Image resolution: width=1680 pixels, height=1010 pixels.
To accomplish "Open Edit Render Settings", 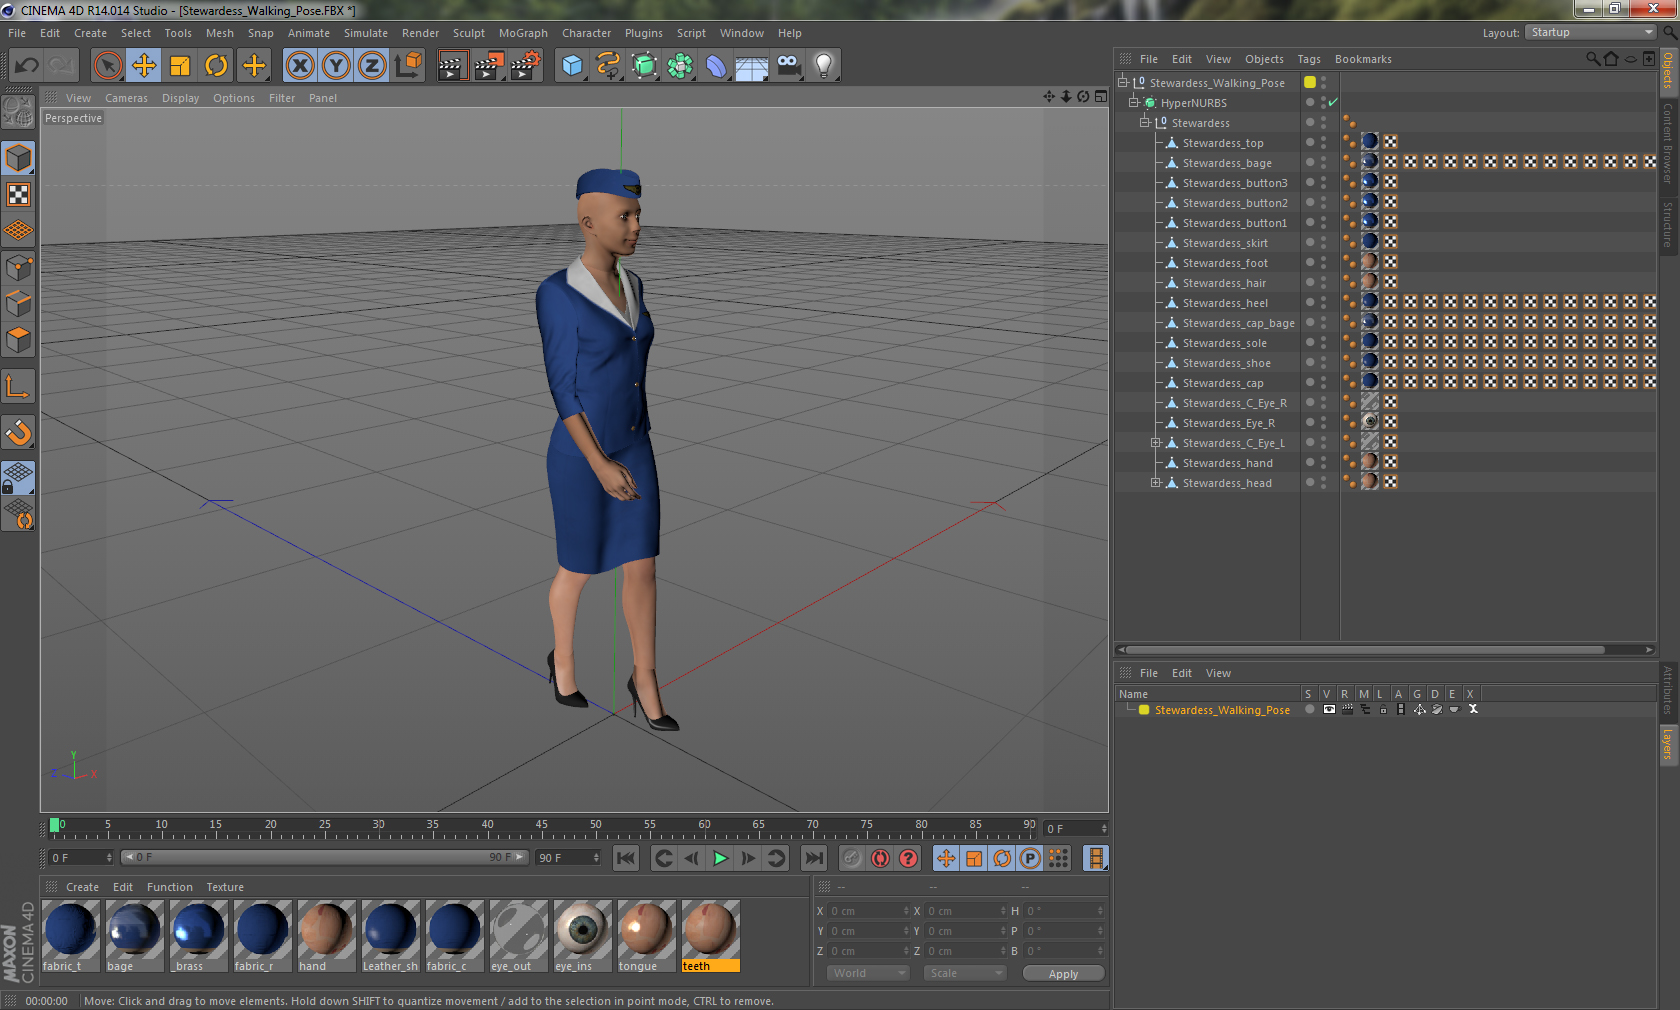I will click(526, 66).
